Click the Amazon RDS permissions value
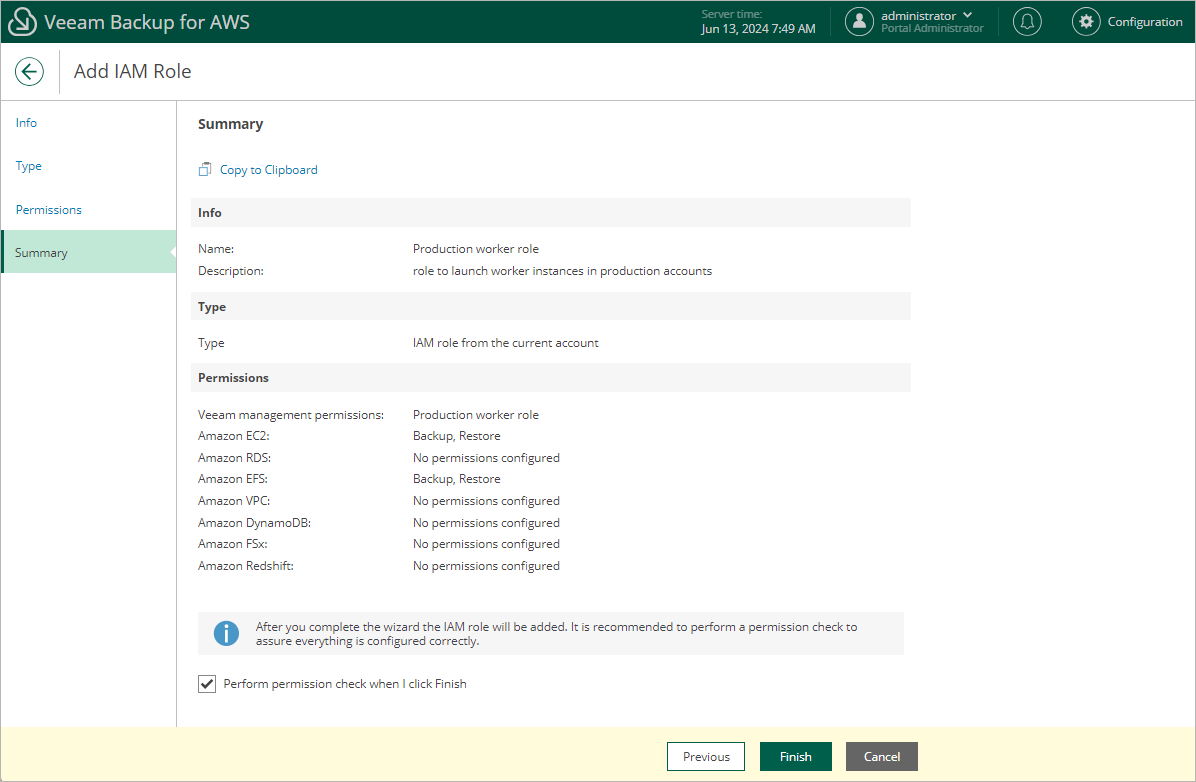The height and width of the screenshot is (782, 1196). point(486,458)
